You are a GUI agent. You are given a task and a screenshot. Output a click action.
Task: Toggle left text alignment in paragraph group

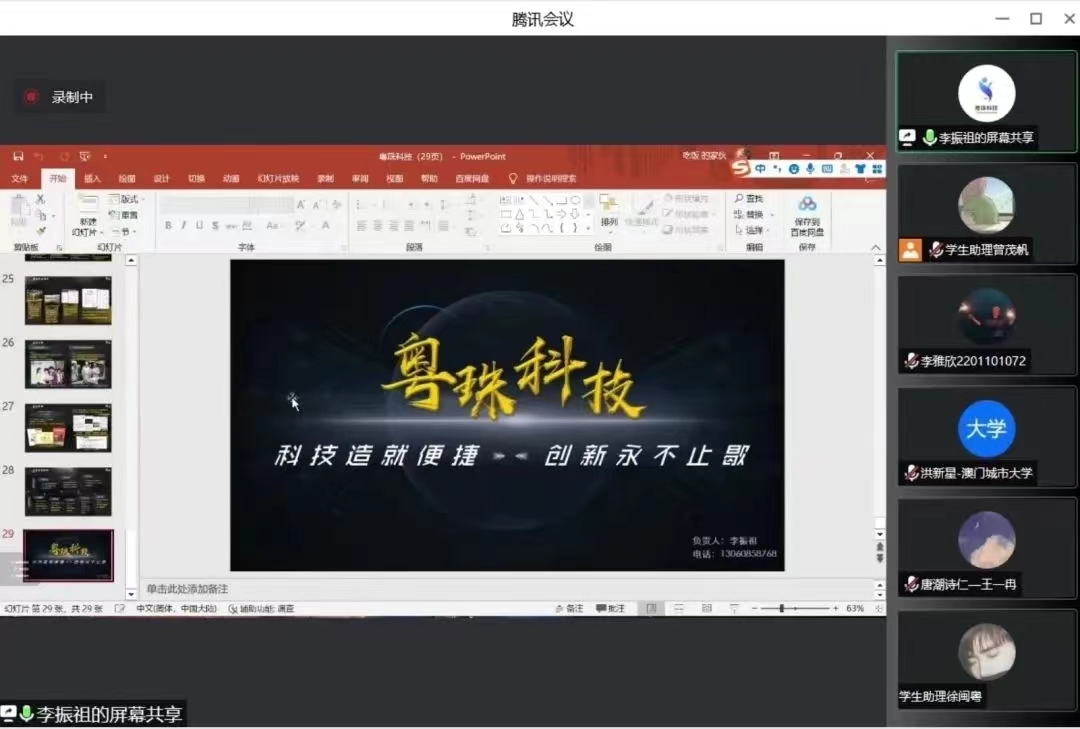362,225
